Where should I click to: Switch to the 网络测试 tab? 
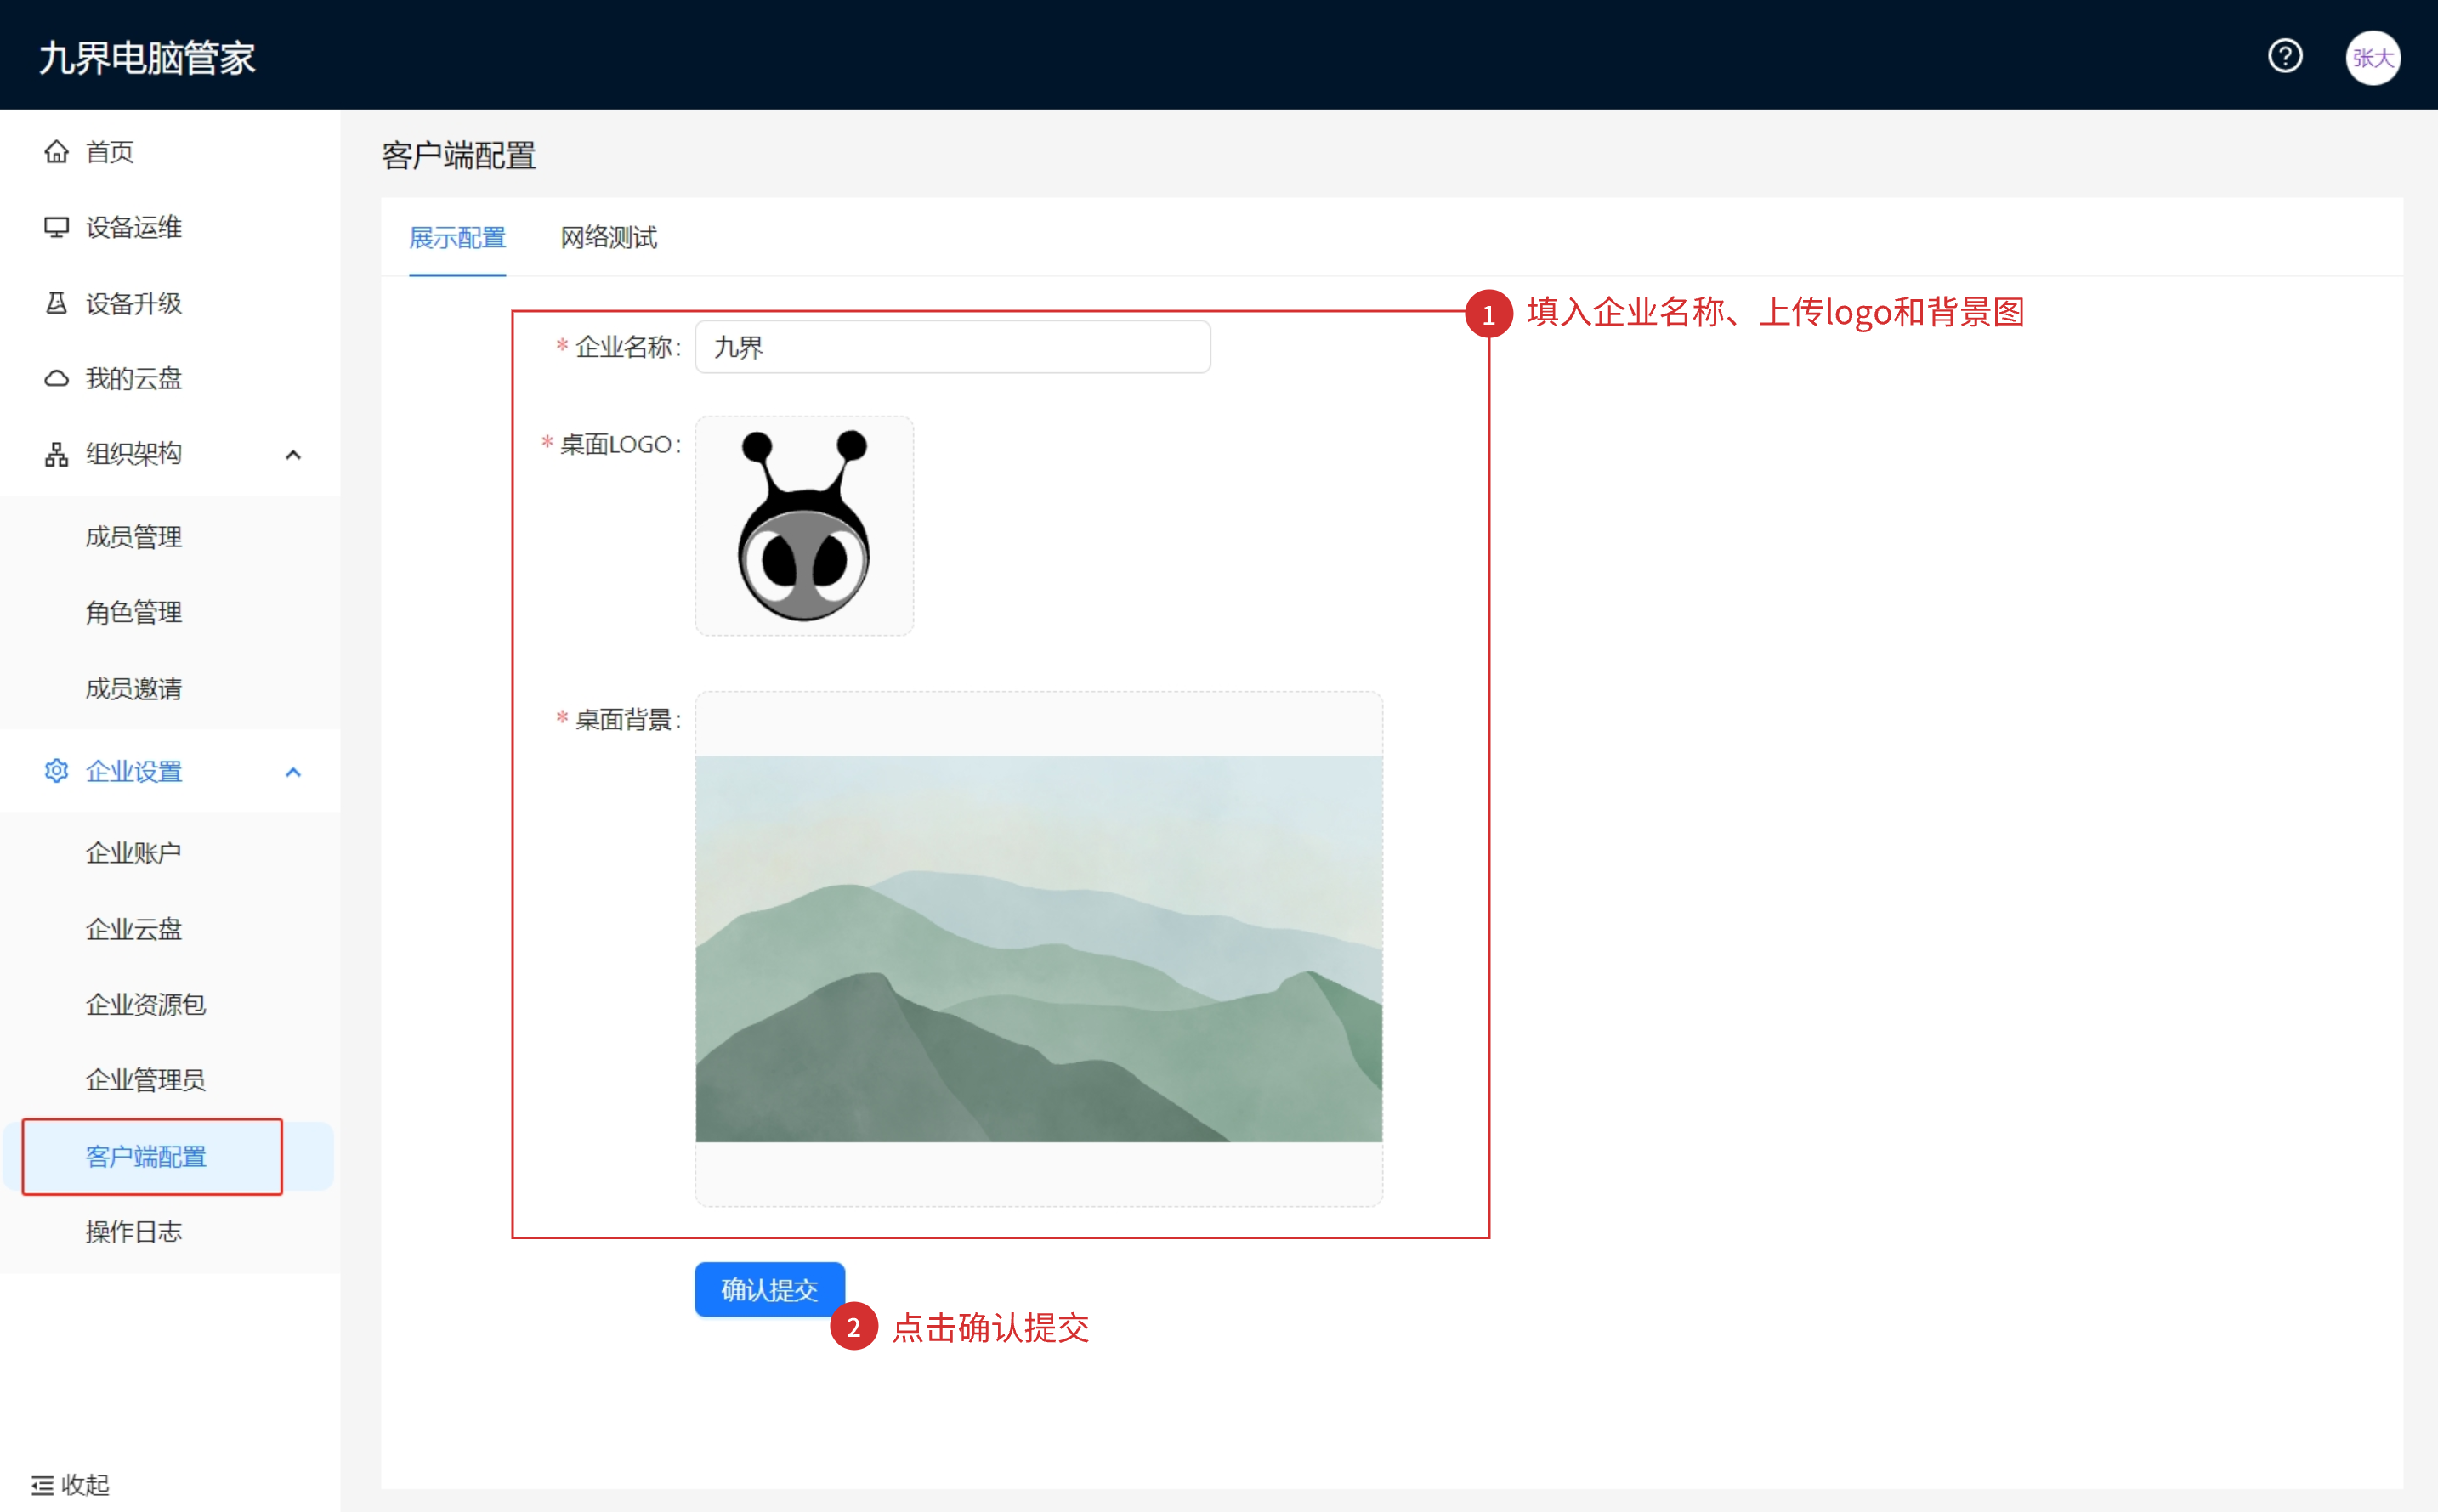coord(608,238)
